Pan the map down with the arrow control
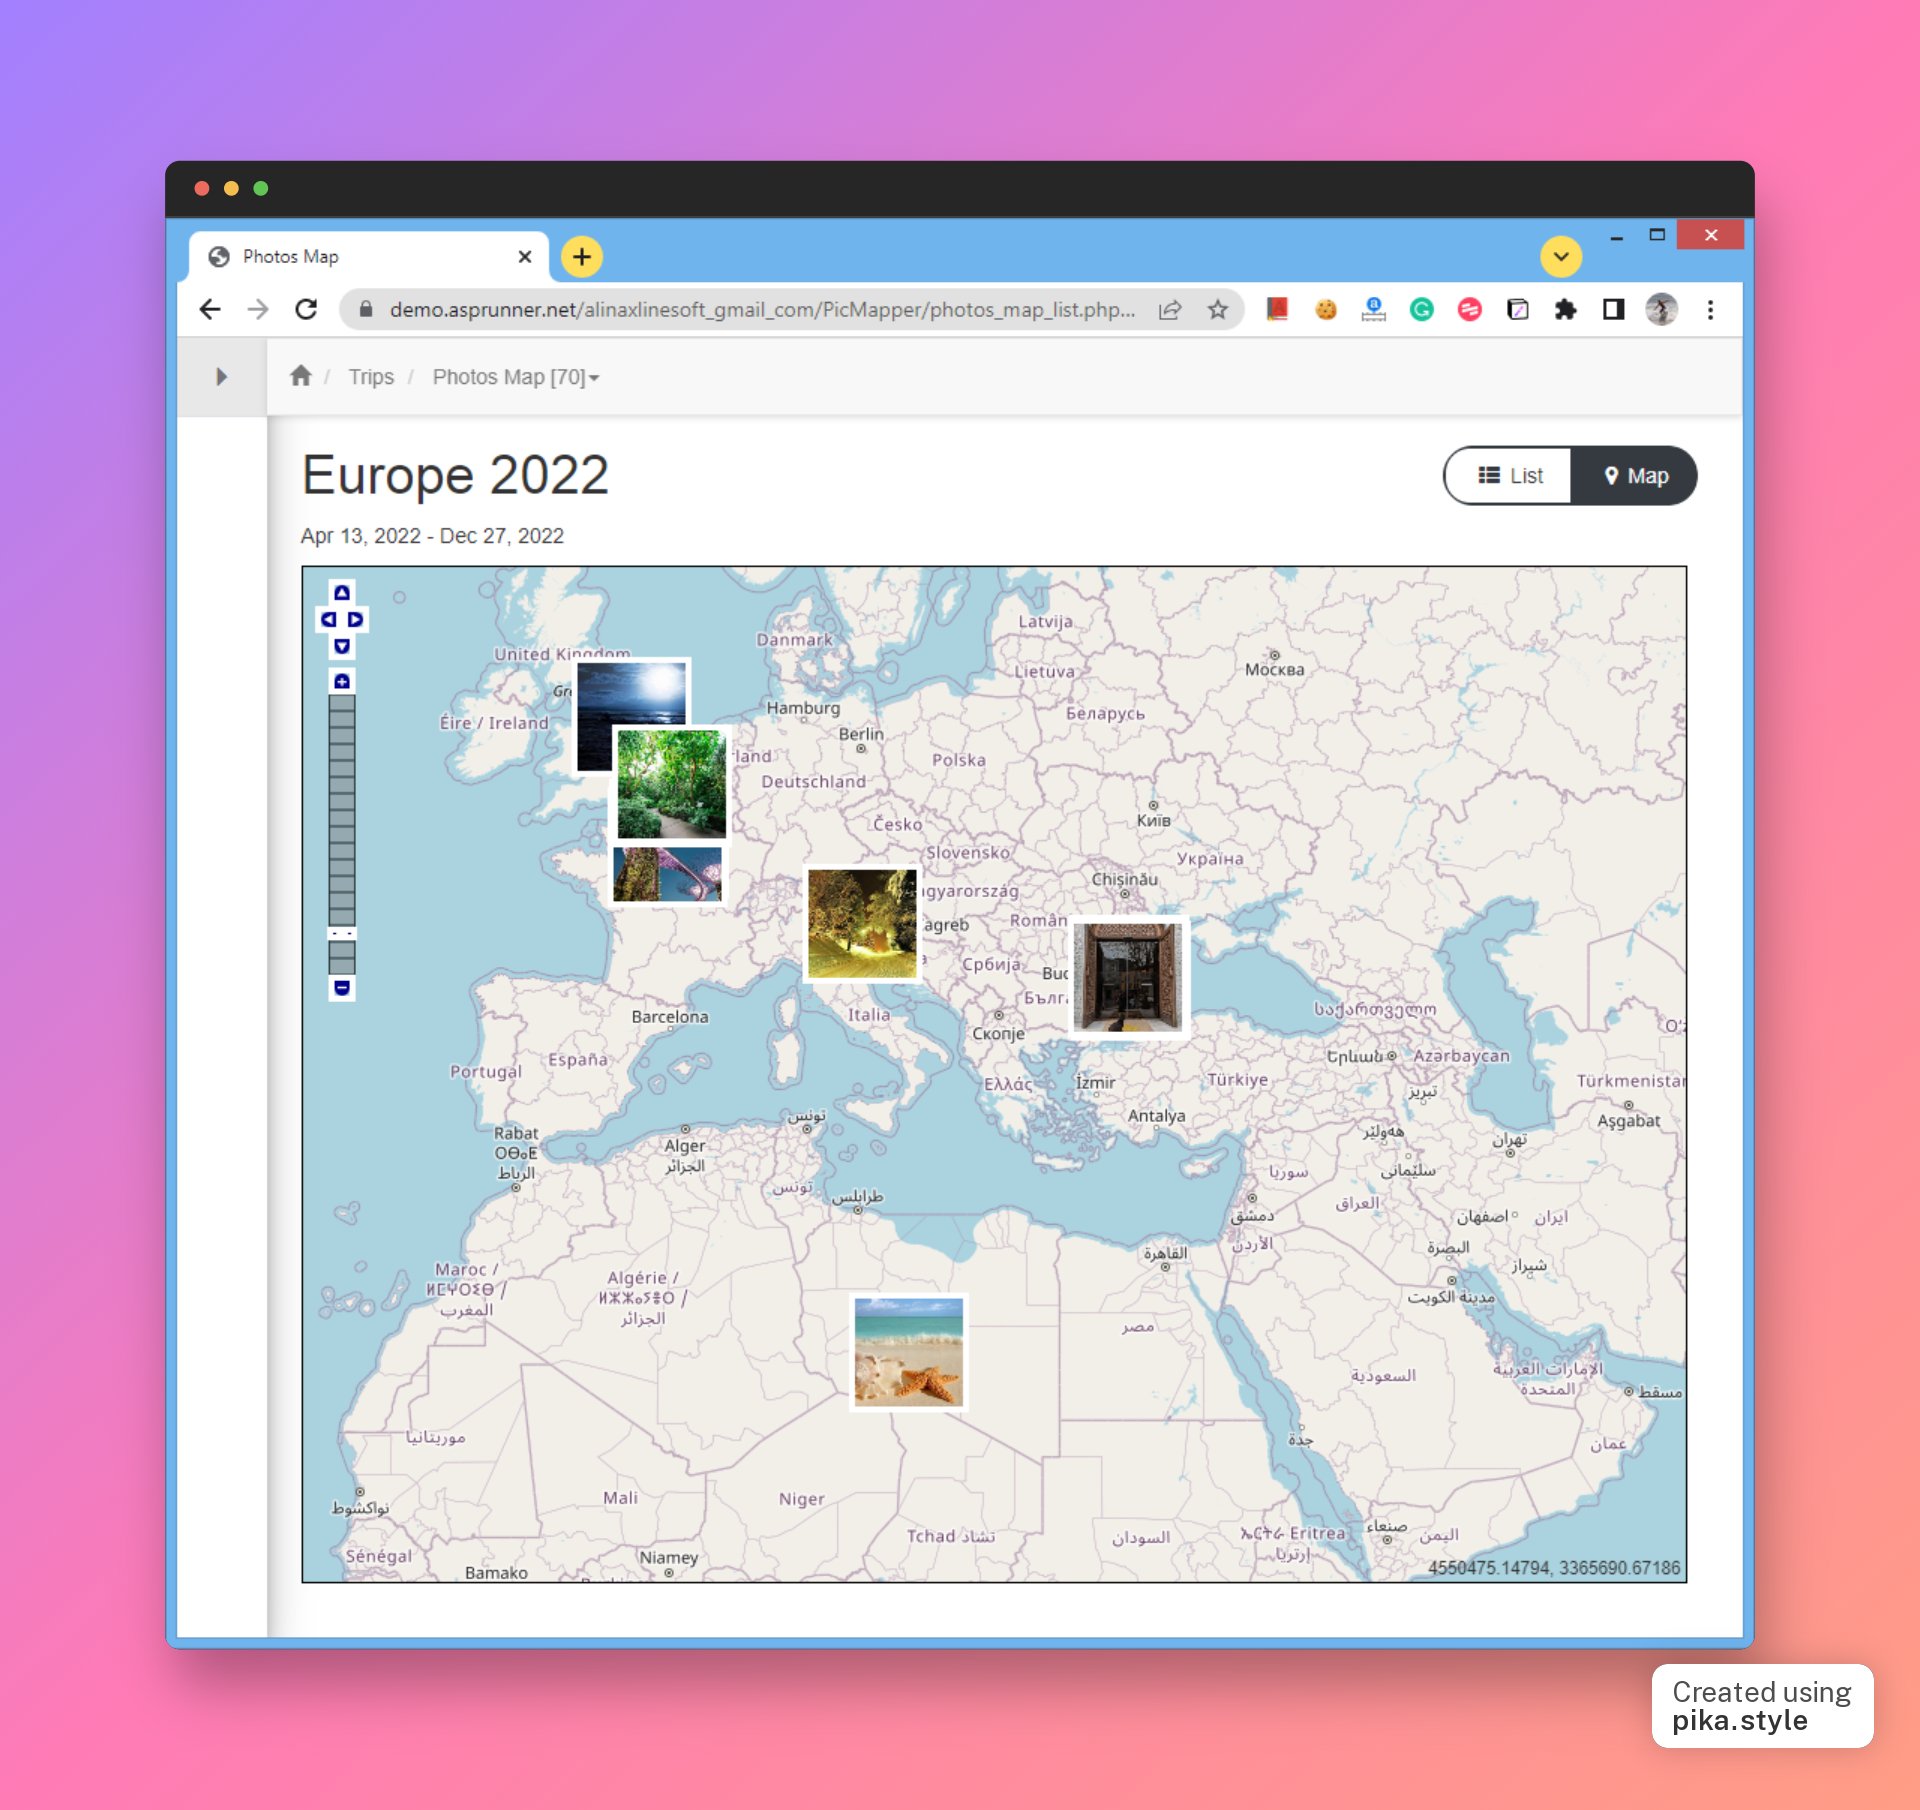Screen dimensions: 1920x1810 342,646
